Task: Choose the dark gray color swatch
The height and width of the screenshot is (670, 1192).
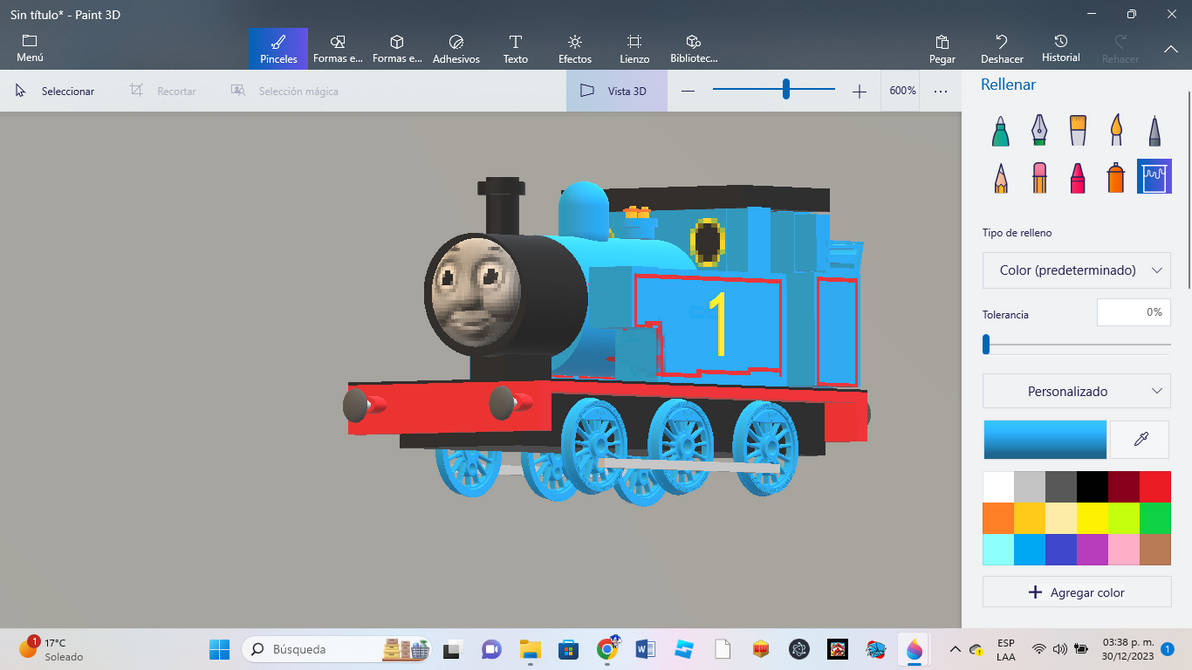Action: (1060, 487)
